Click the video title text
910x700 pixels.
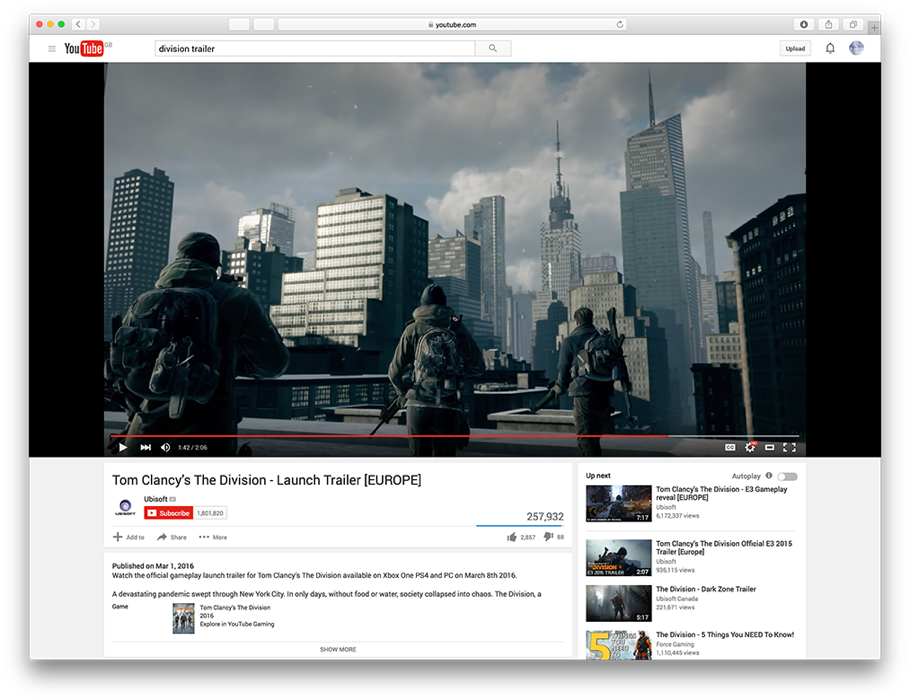click(267, 480)
